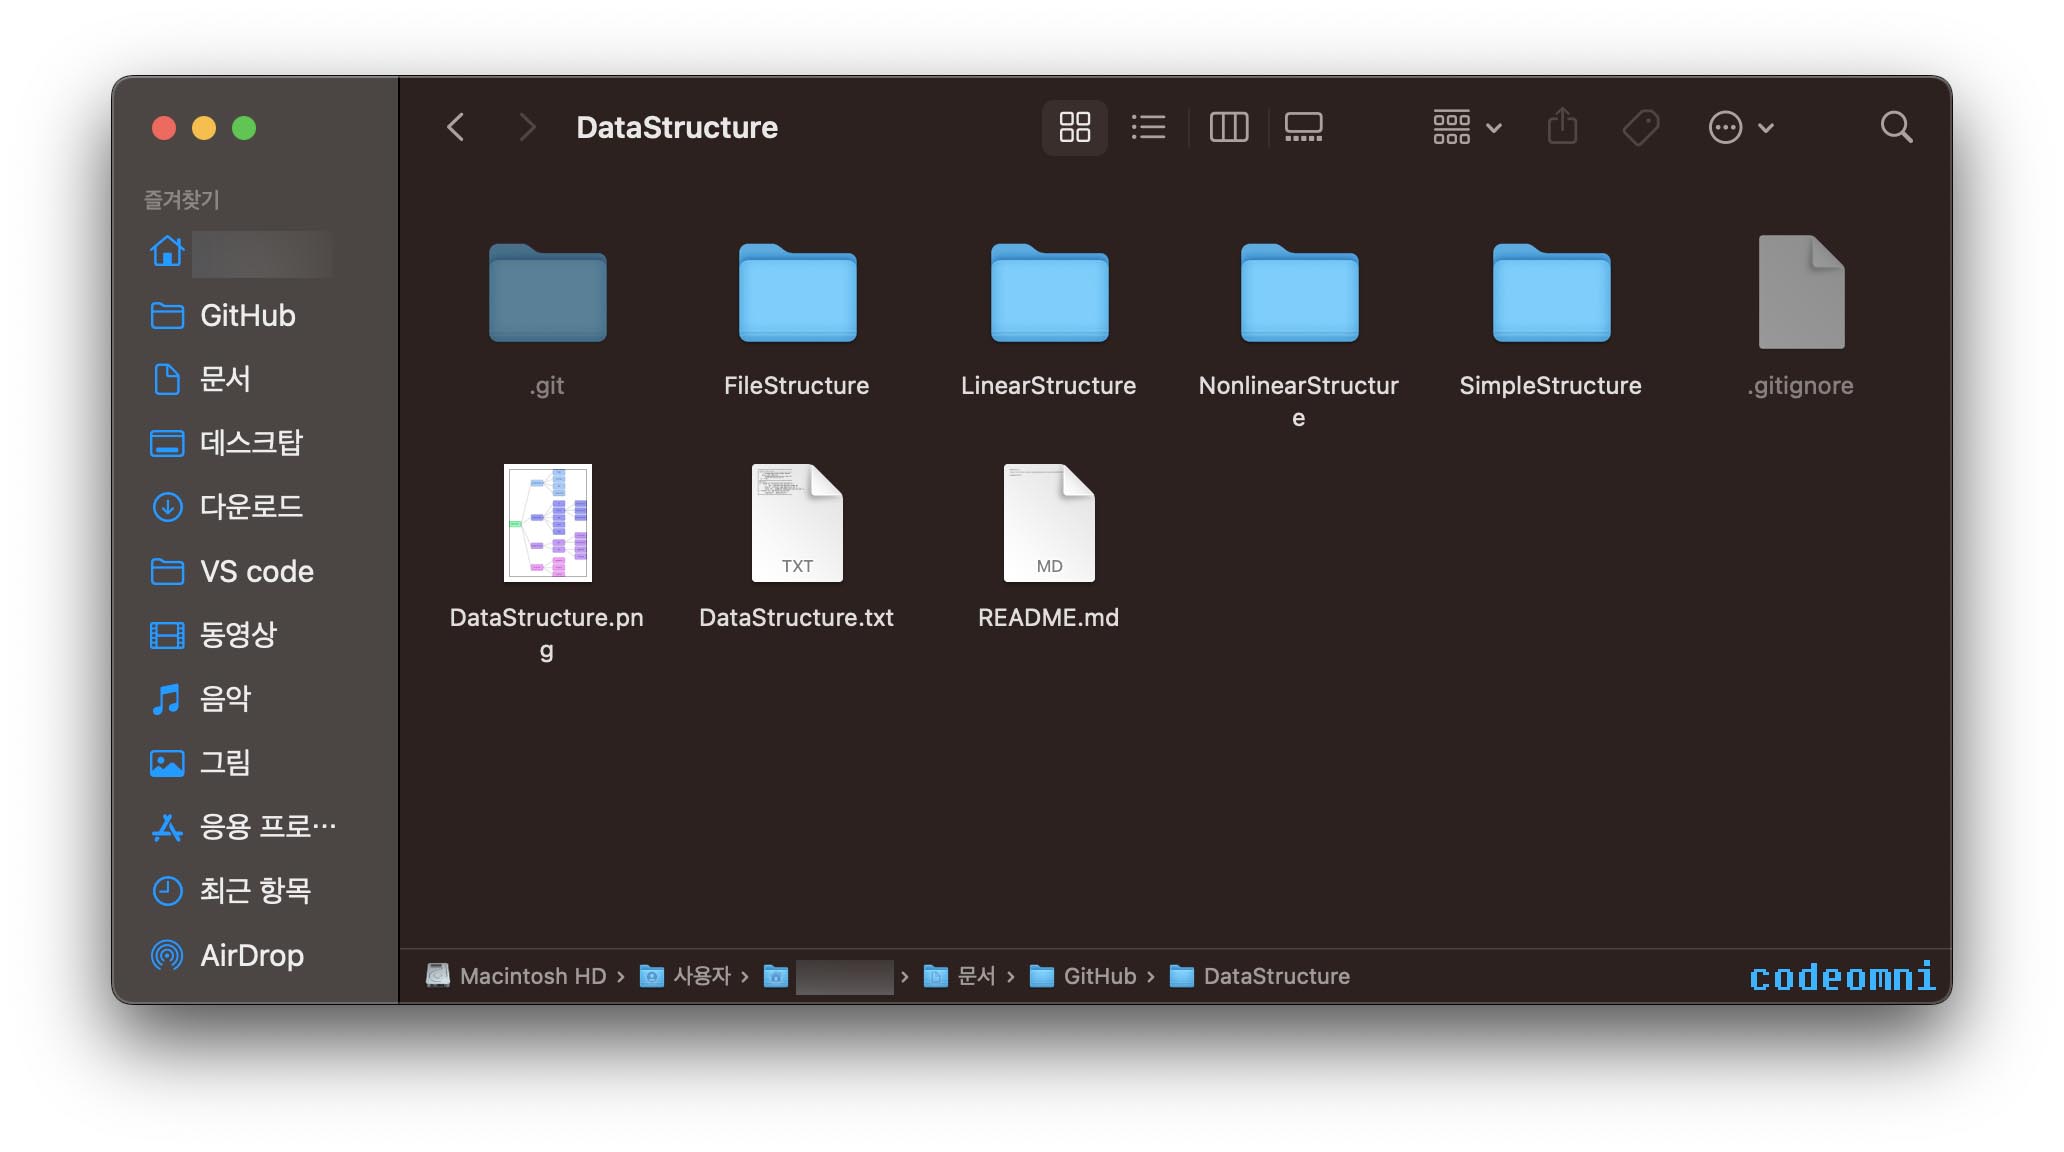Select the GitHub sidebar favorite

(247, 315)
